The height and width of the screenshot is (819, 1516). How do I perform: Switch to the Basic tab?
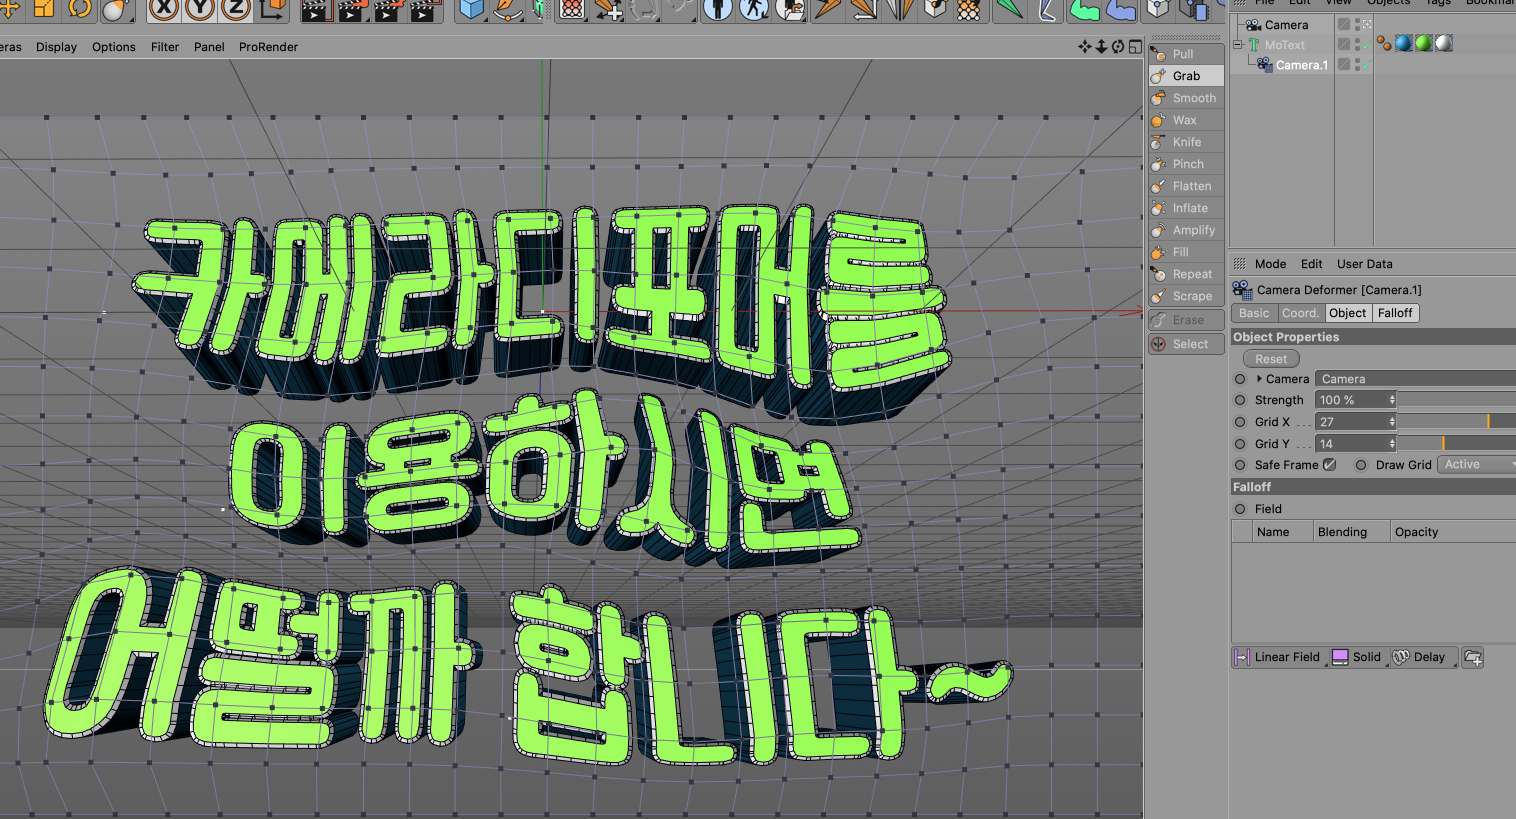click(x=1254, y=313)
